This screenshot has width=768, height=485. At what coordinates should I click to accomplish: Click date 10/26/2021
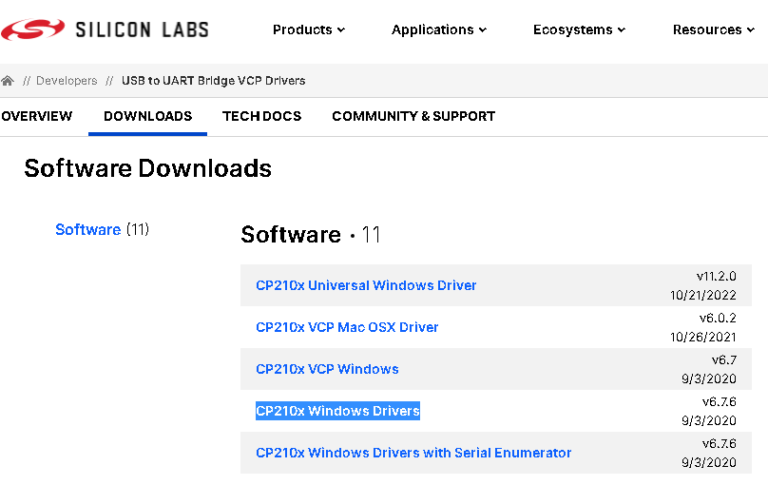703,337
